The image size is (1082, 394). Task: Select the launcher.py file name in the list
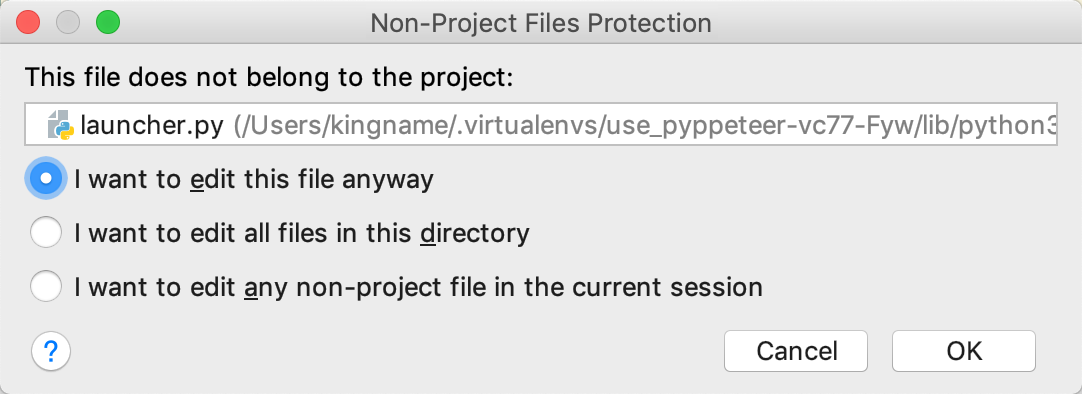click(152, 126)
